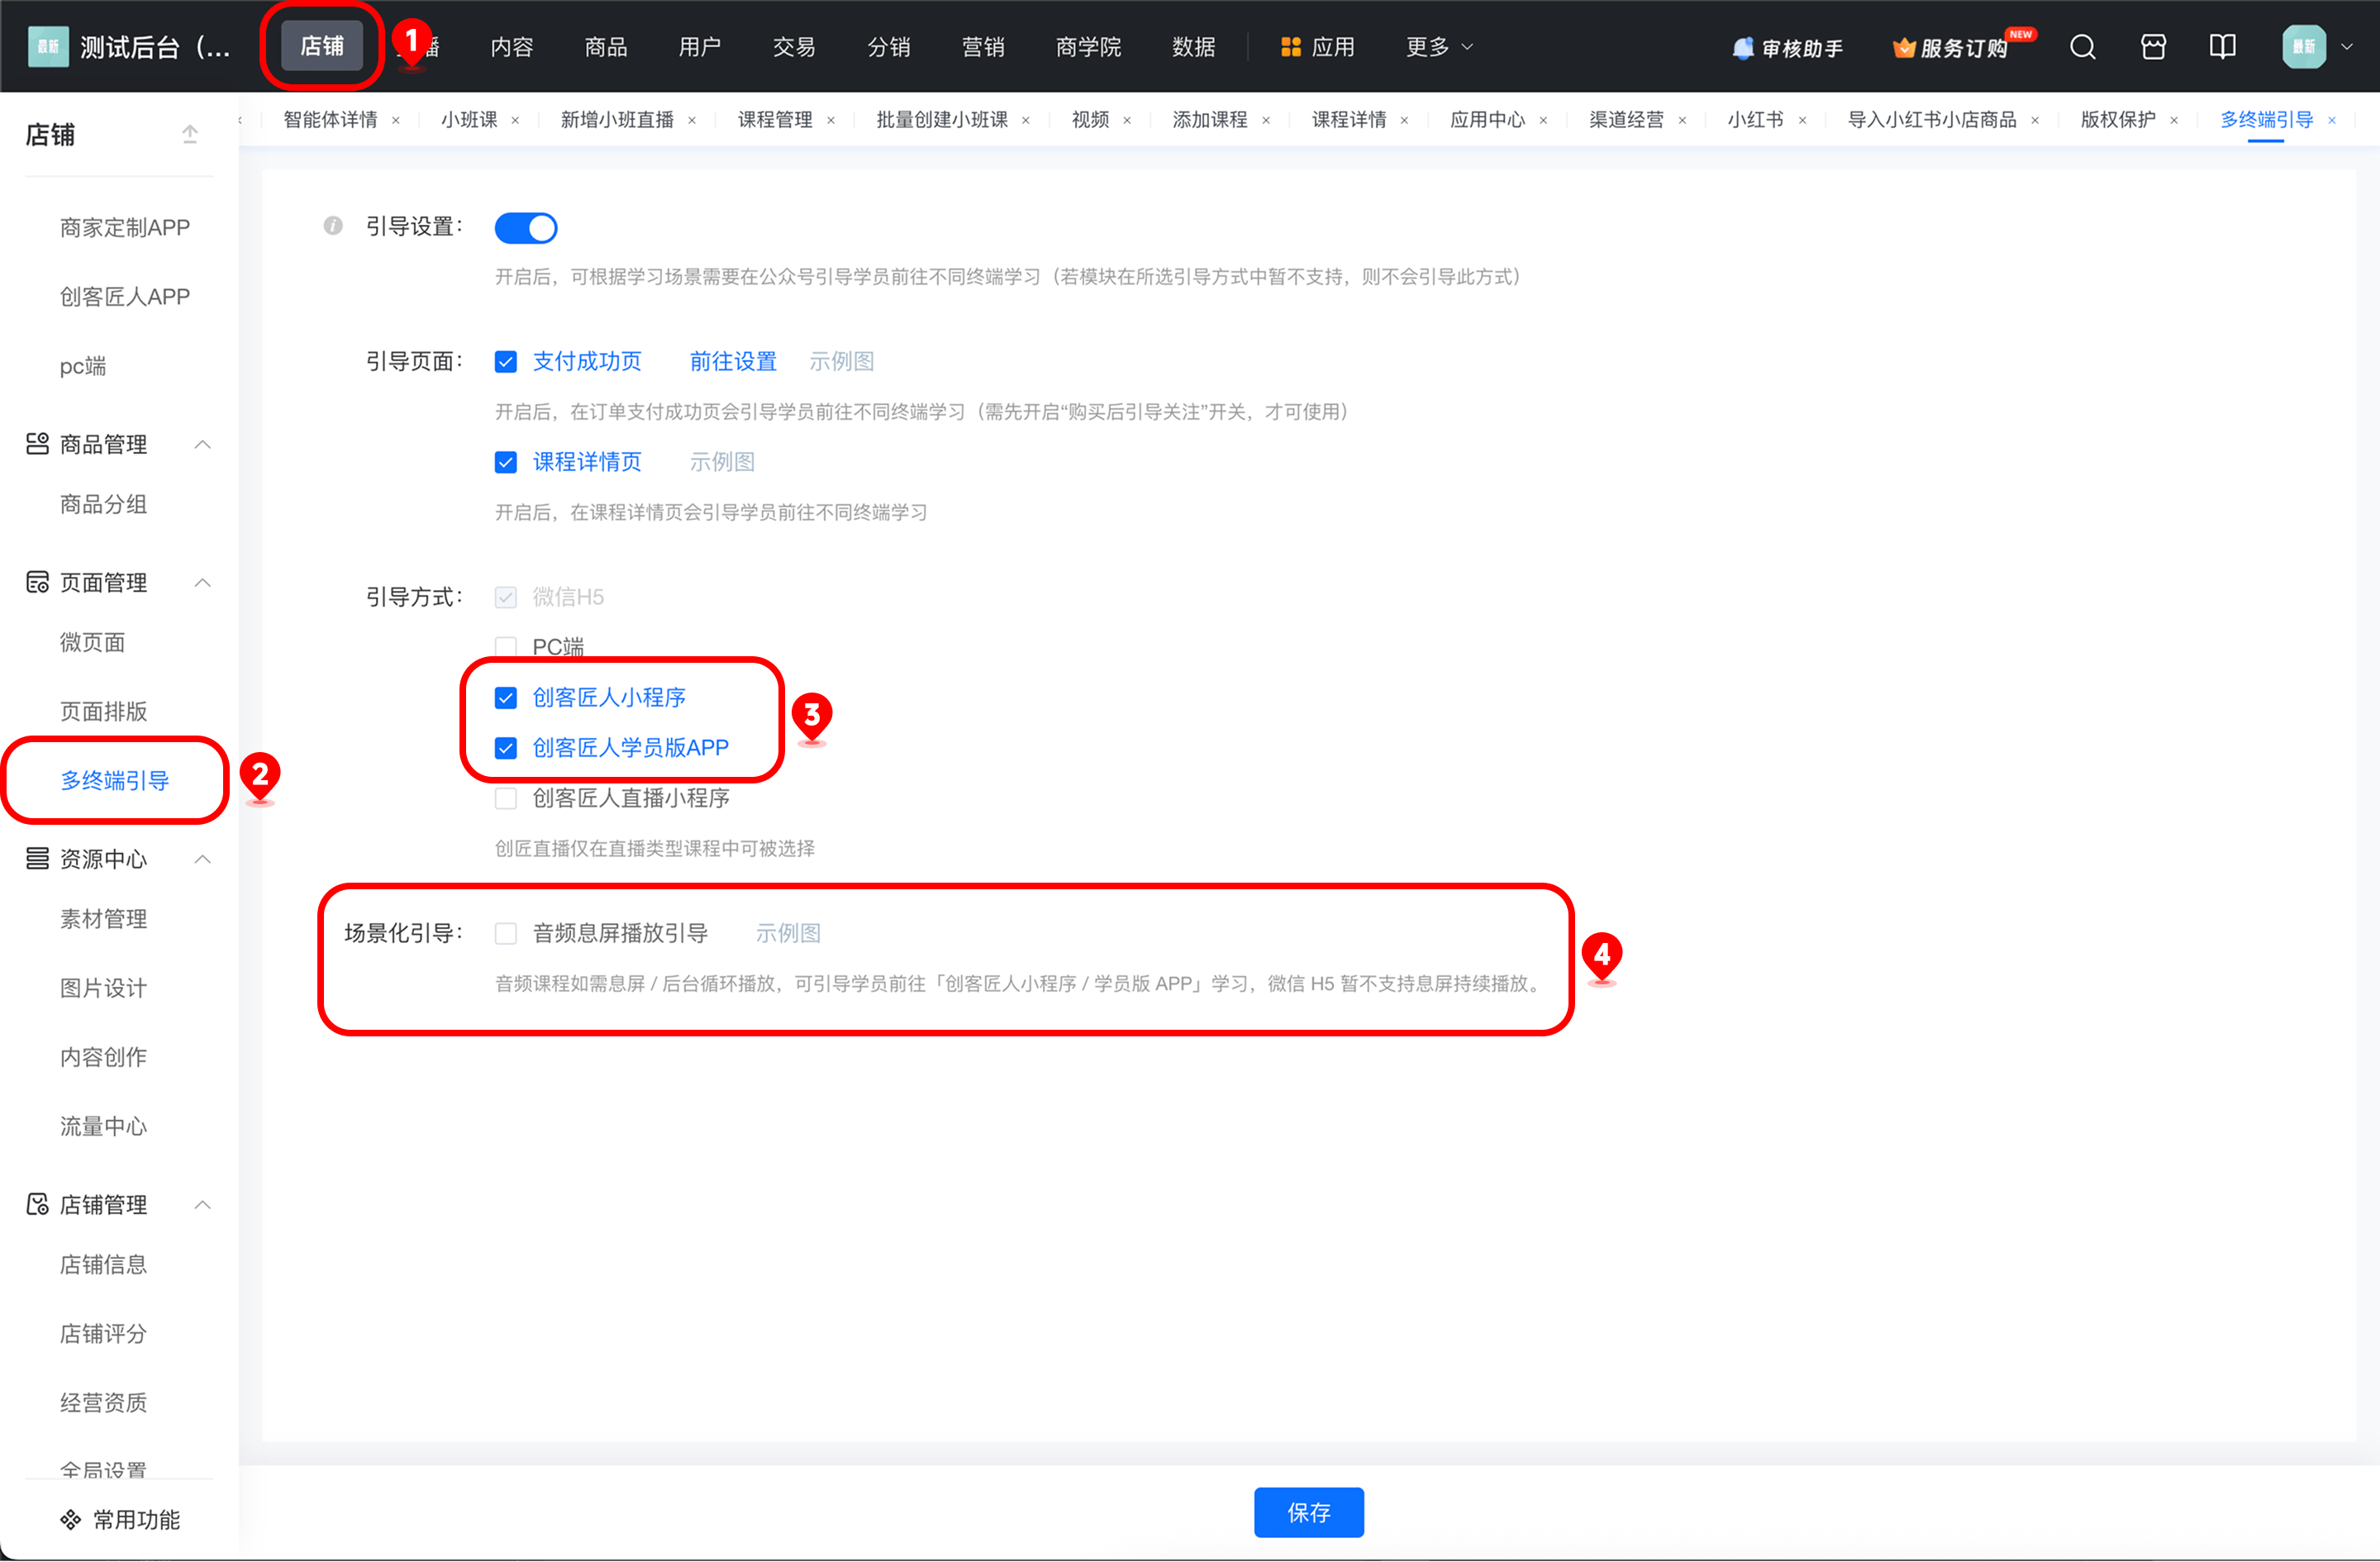Close the 智能体详情 tab
The image size is (2380, 1562).
pyautogui.click(x=396, y=120)
